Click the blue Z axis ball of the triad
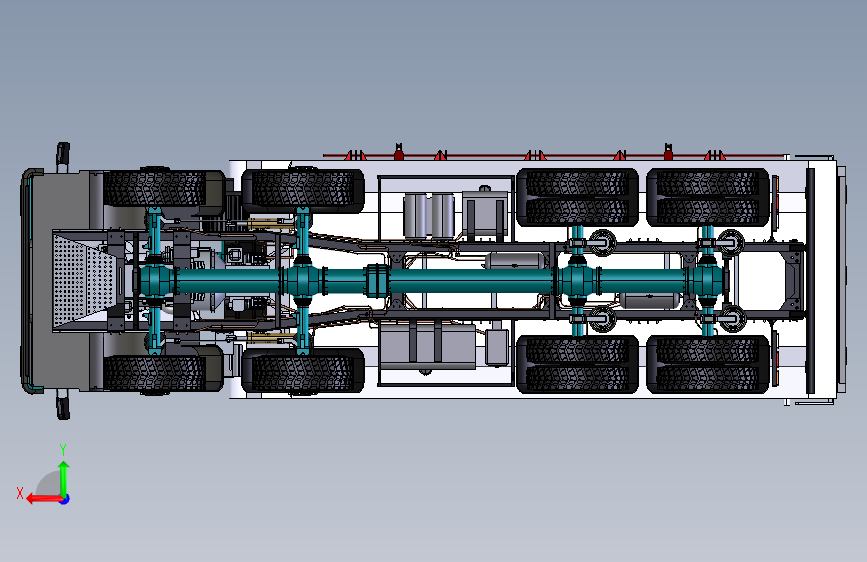 pos(65,499)
